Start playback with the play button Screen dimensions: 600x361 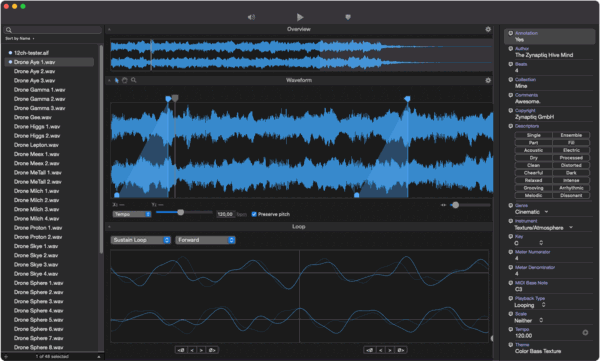pyautogui.click(x=300, y=17)
